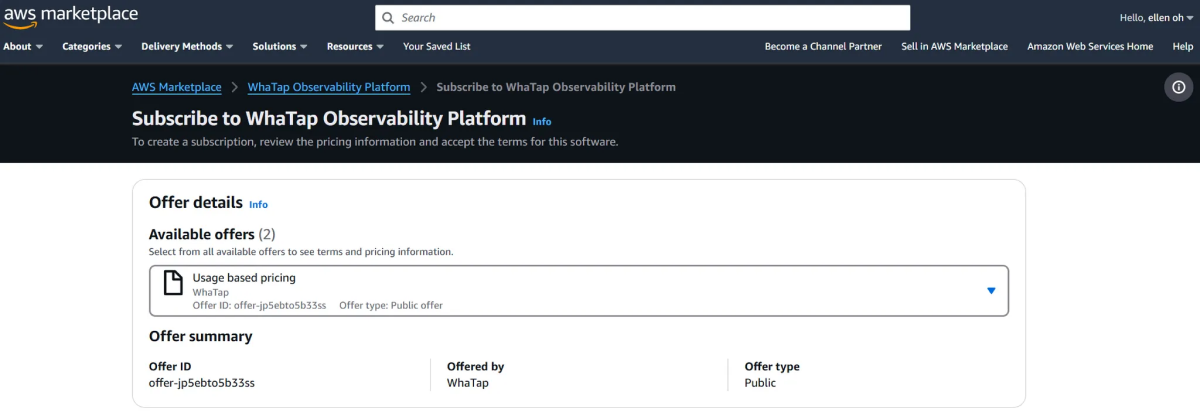Click the document icon in offer selector
This screenshot has height=413, width=1200.
(x=173, y=282)
